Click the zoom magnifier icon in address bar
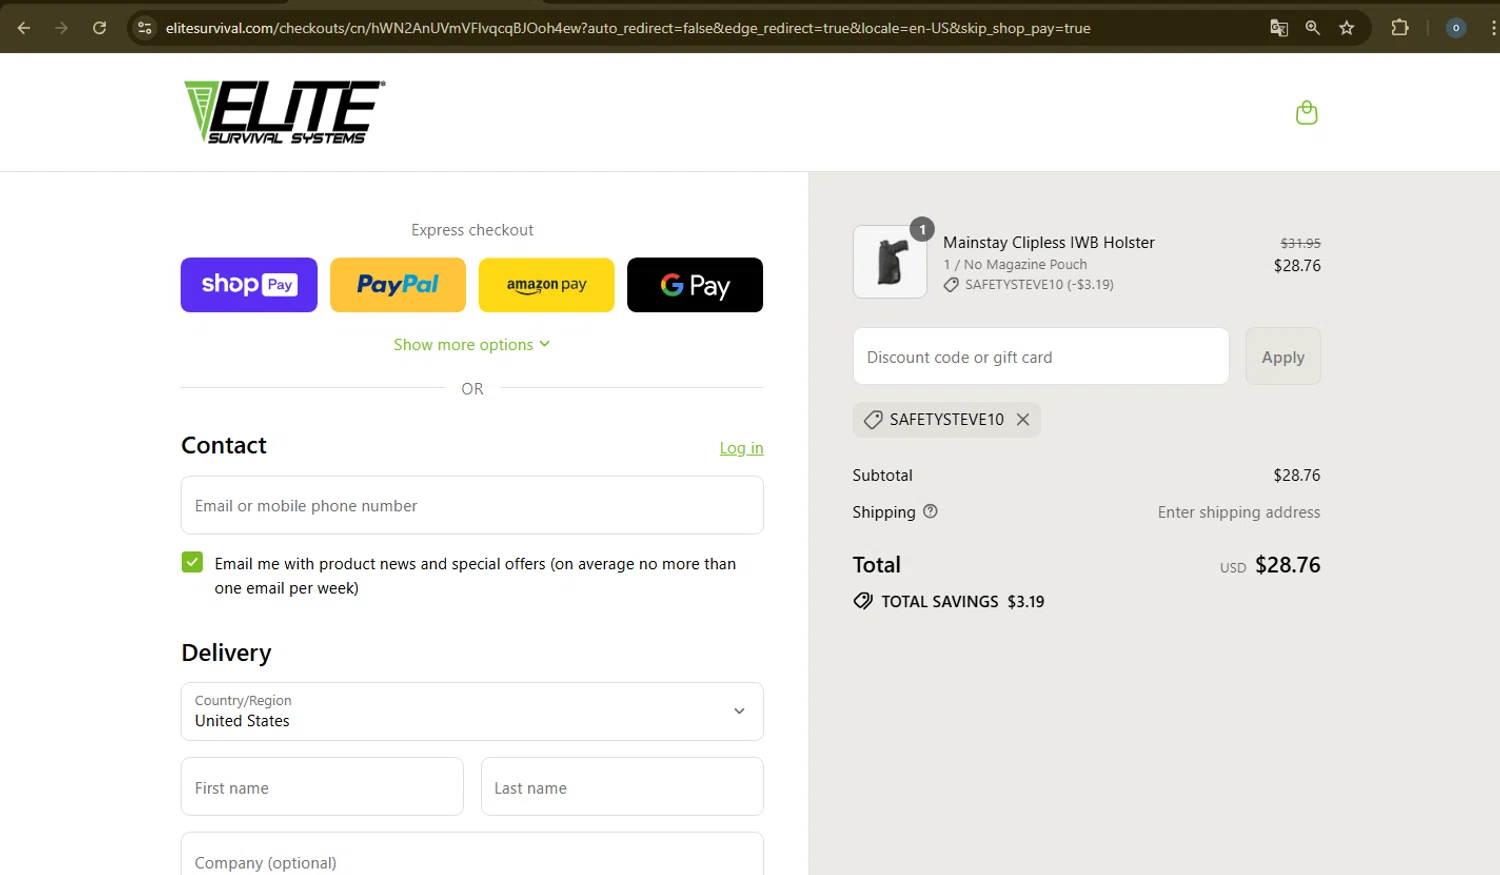The height and width of the screenshot is (875, 1500). coord(1313,28)
